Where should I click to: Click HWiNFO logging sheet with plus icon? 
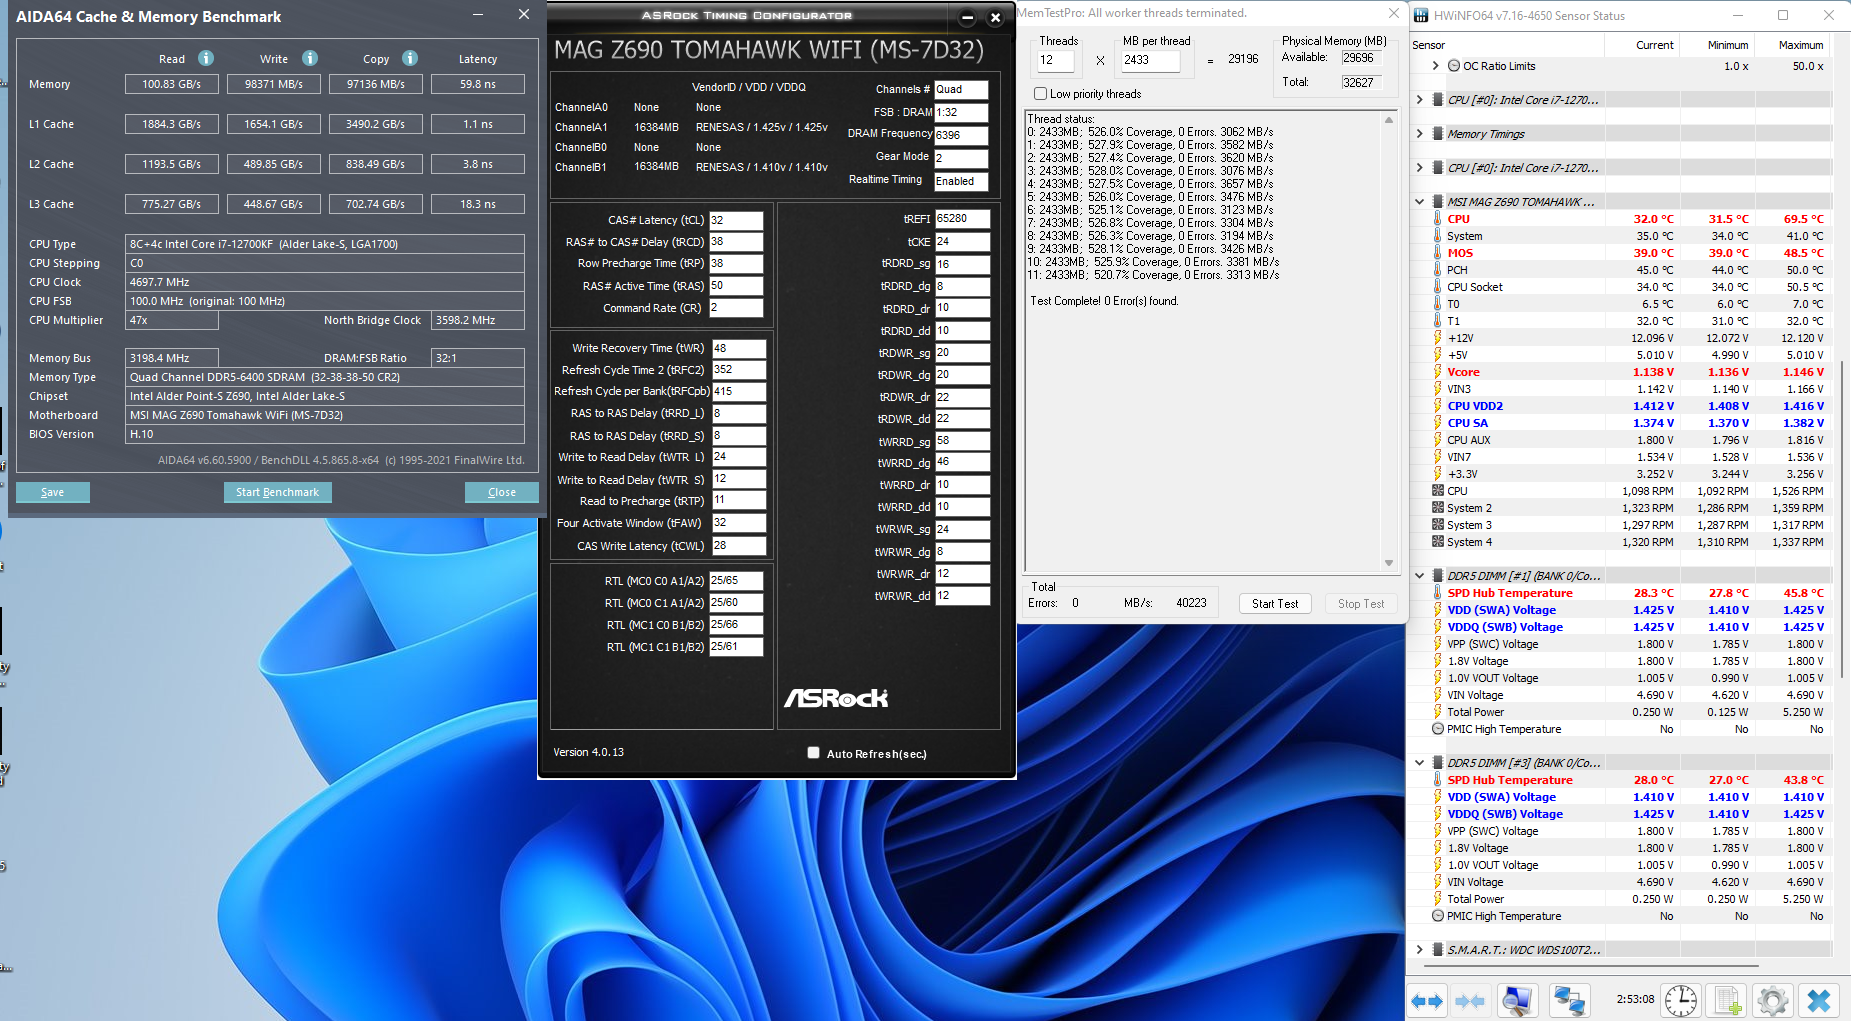pyautogui.click(x=1728, y=1000)
